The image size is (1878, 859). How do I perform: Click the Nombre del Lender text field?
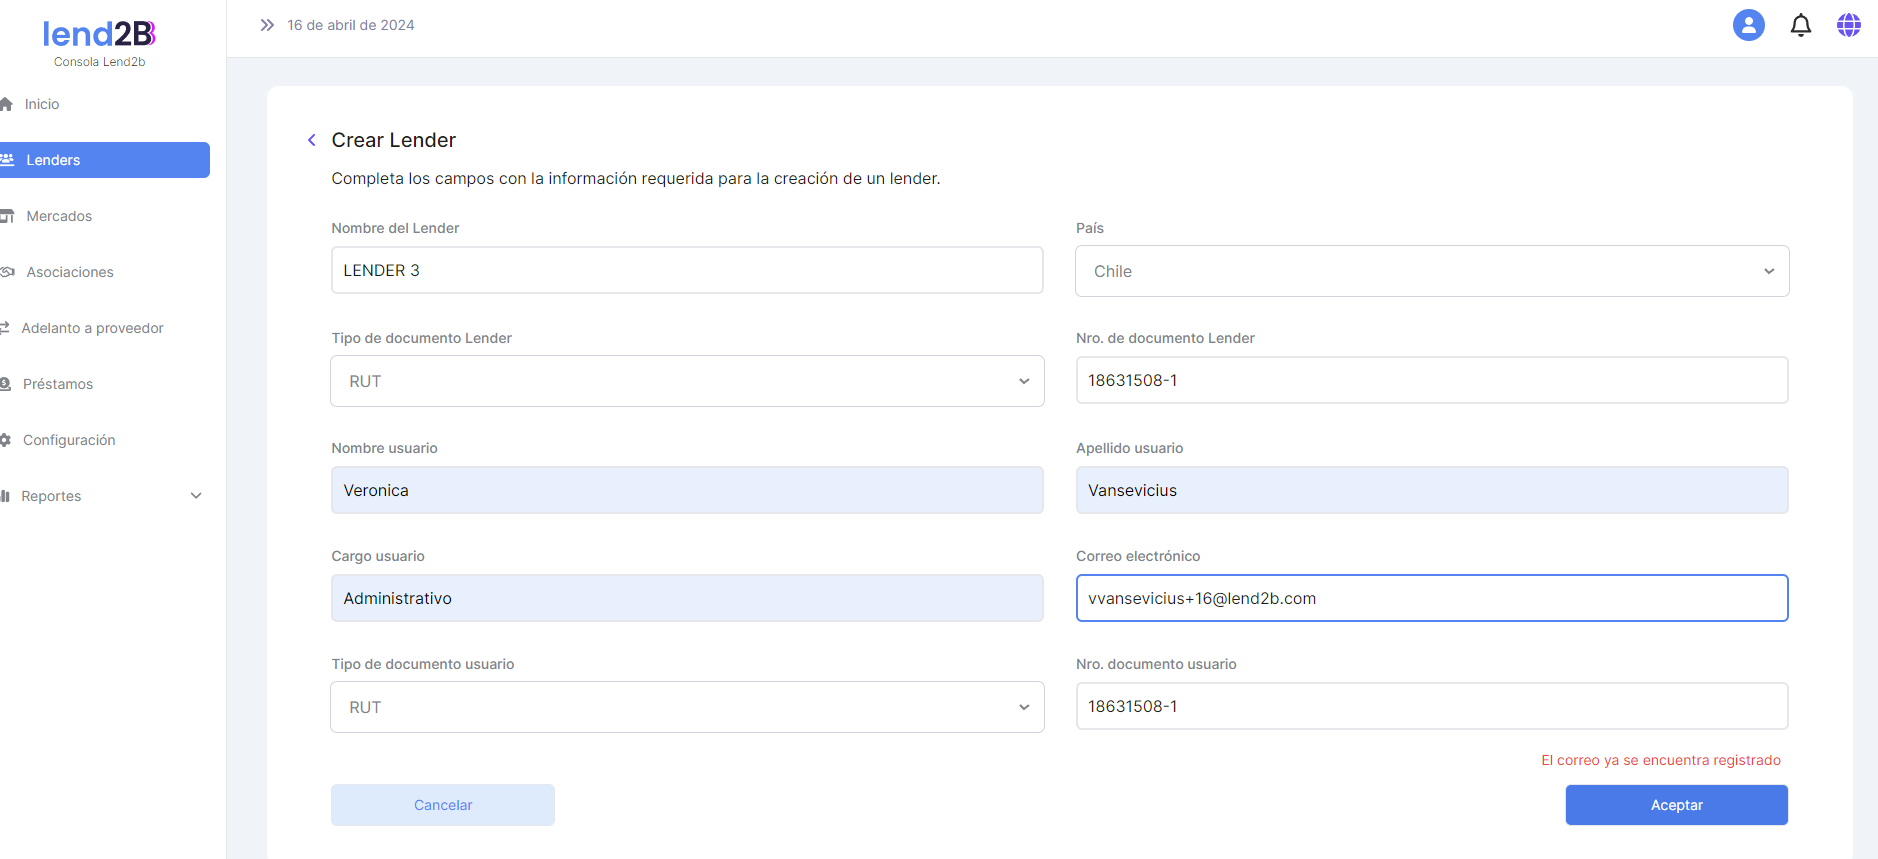pos(687,270)
